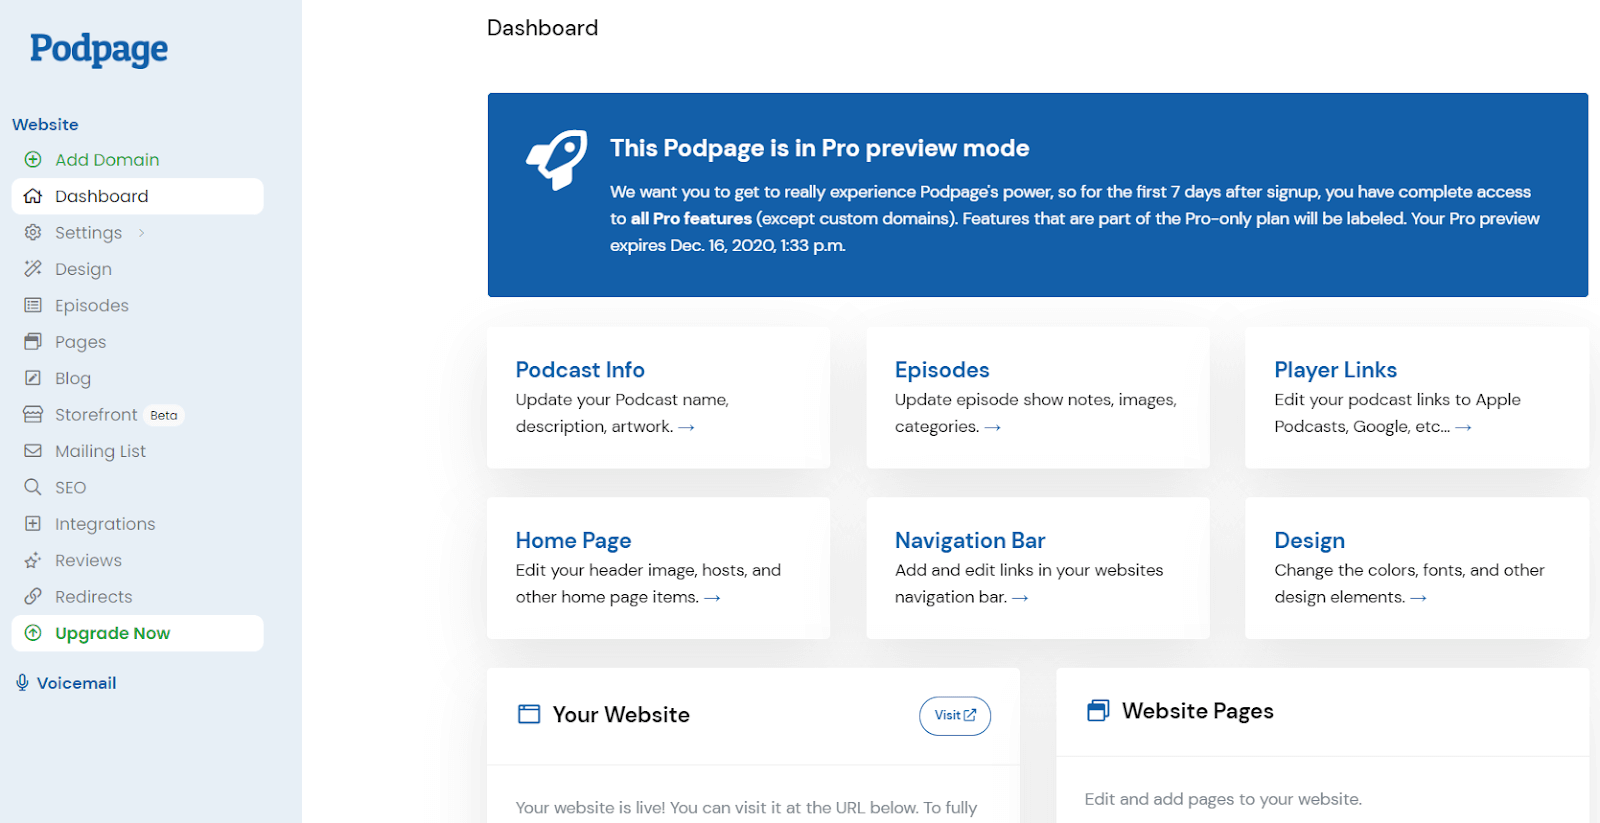
Task: Open the Episodes card title
Action: coord(942,370)
